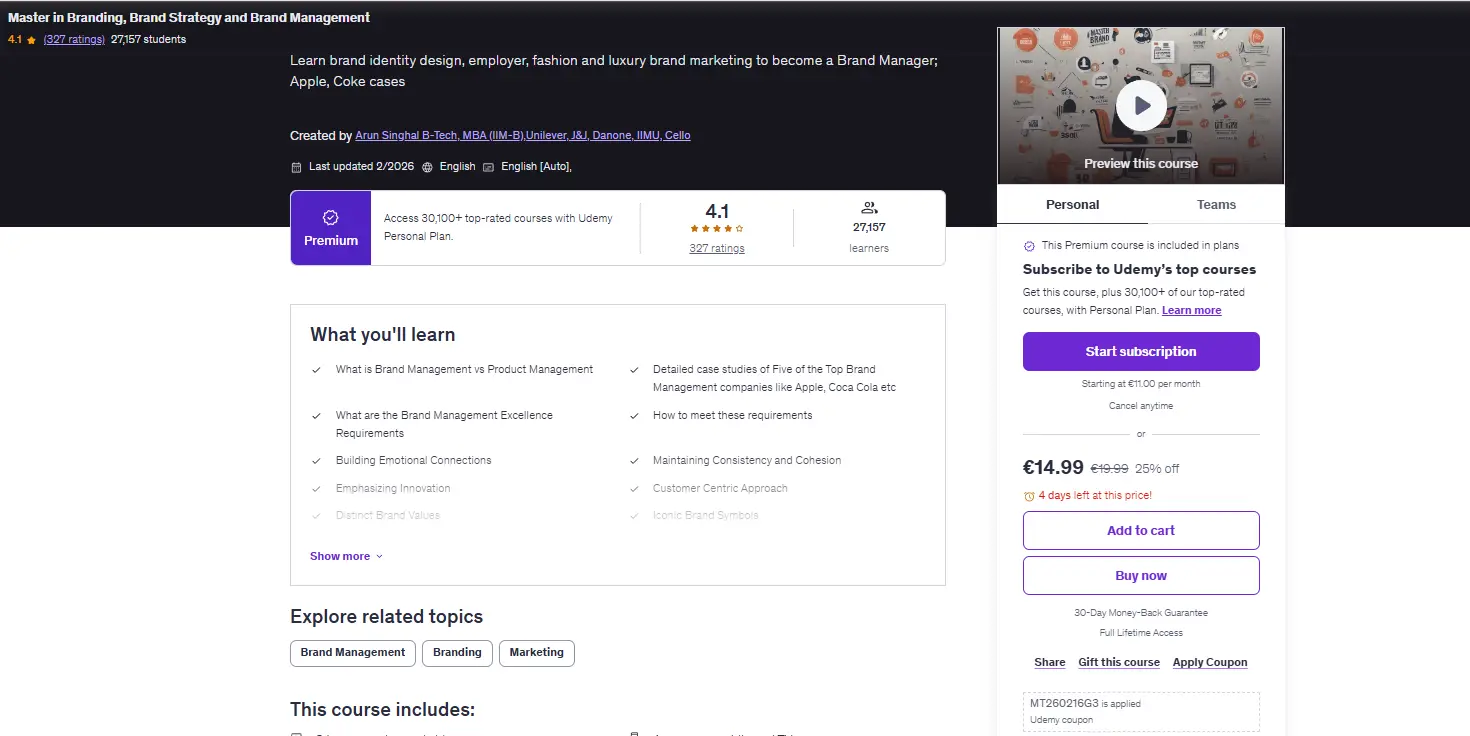Play the course preview video

(1141, 105)
